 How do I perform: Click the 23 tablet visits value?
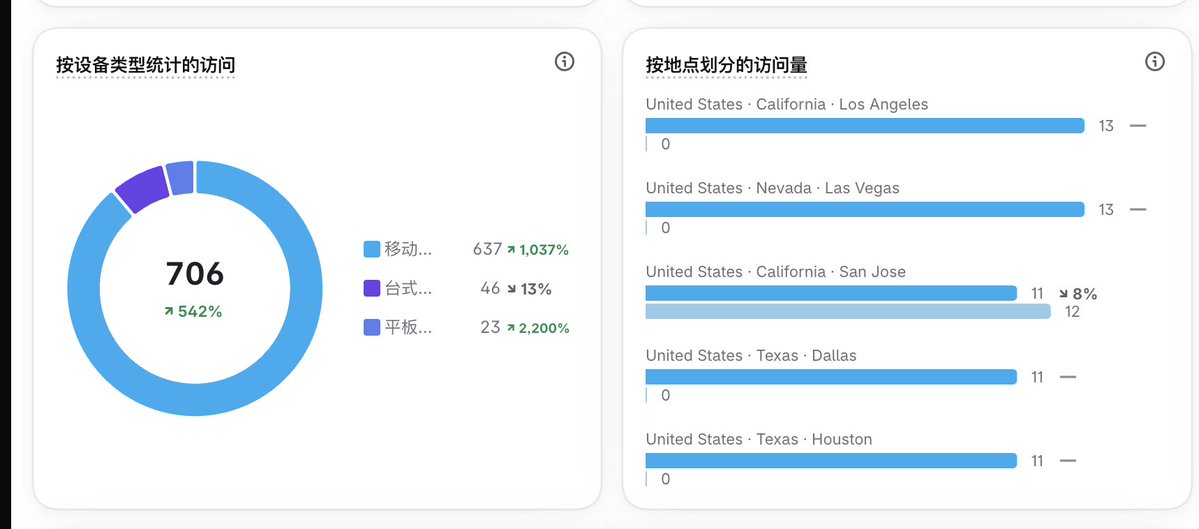tap(490, 328)
